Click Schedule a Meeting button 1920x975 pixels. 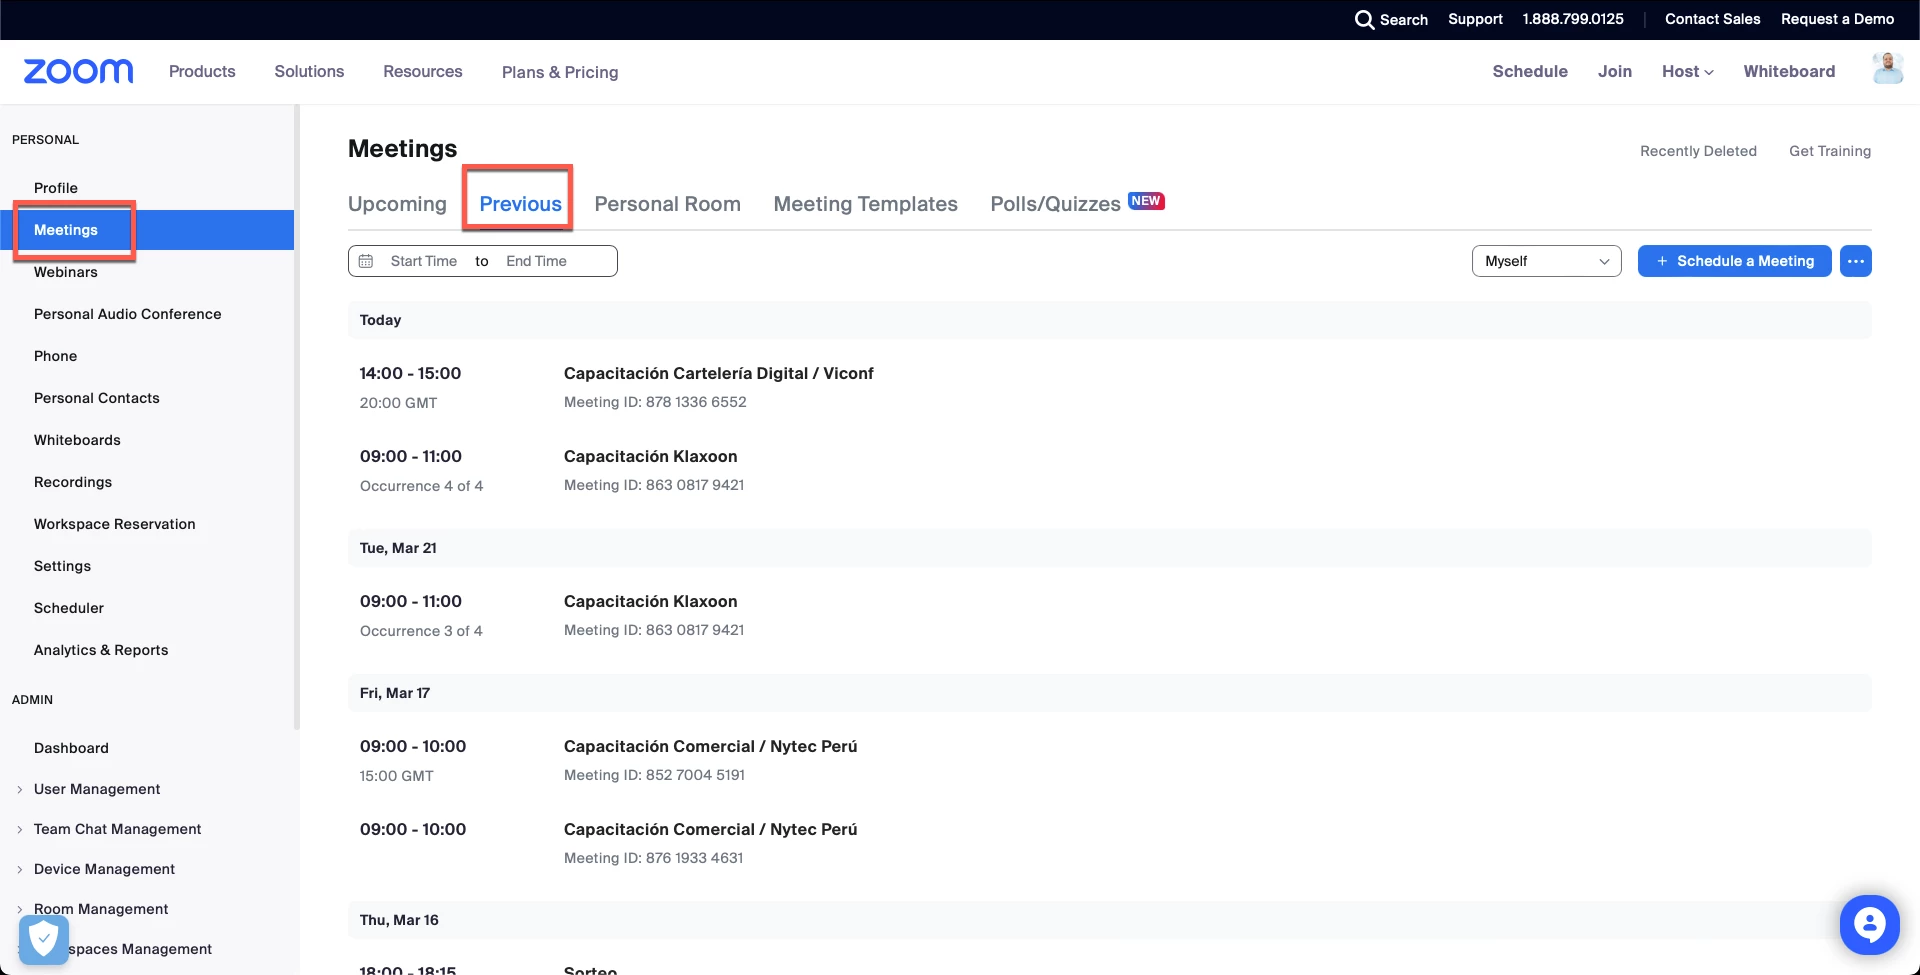point(1734,261)
